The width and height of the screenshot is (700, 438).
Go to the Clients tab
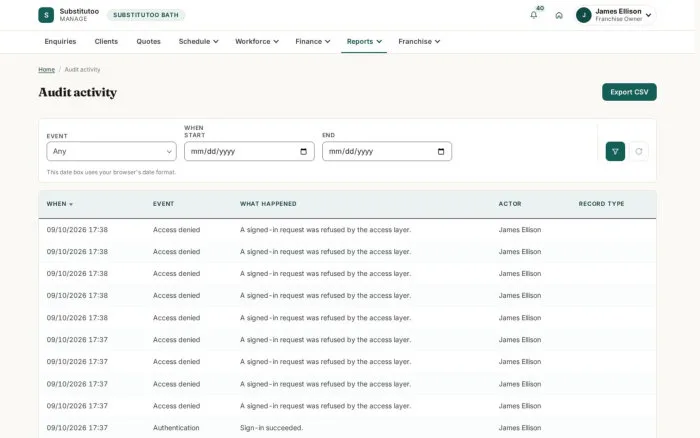106,42
